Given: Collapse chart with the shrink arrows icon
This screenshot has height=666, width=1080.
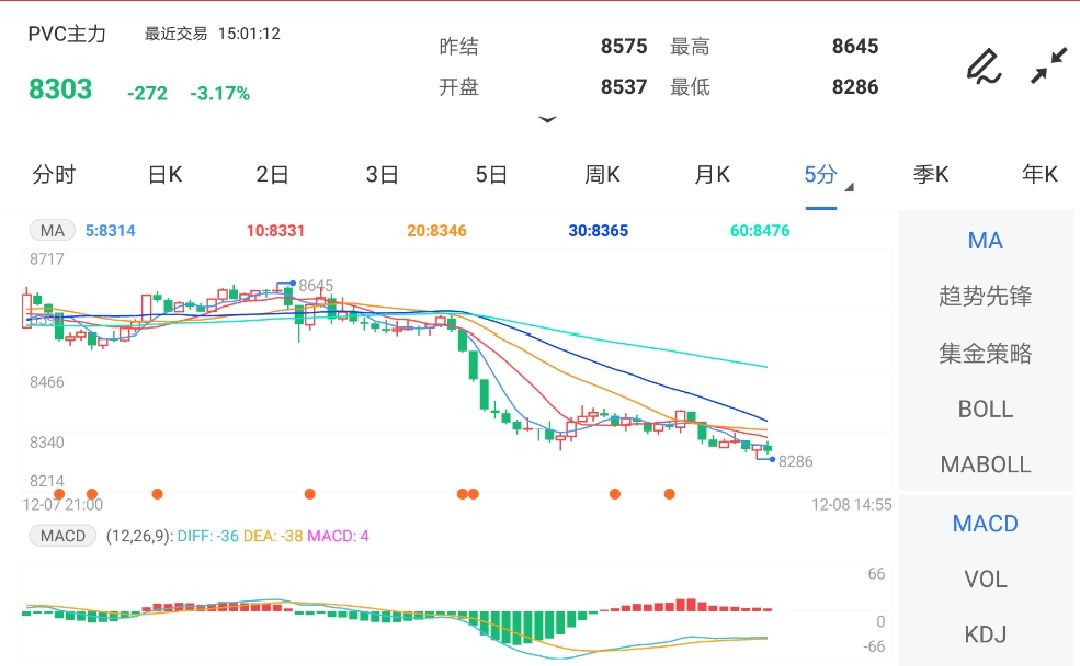Looking at the screenshot, I should pyautogui.click(x=1049, y=65).
